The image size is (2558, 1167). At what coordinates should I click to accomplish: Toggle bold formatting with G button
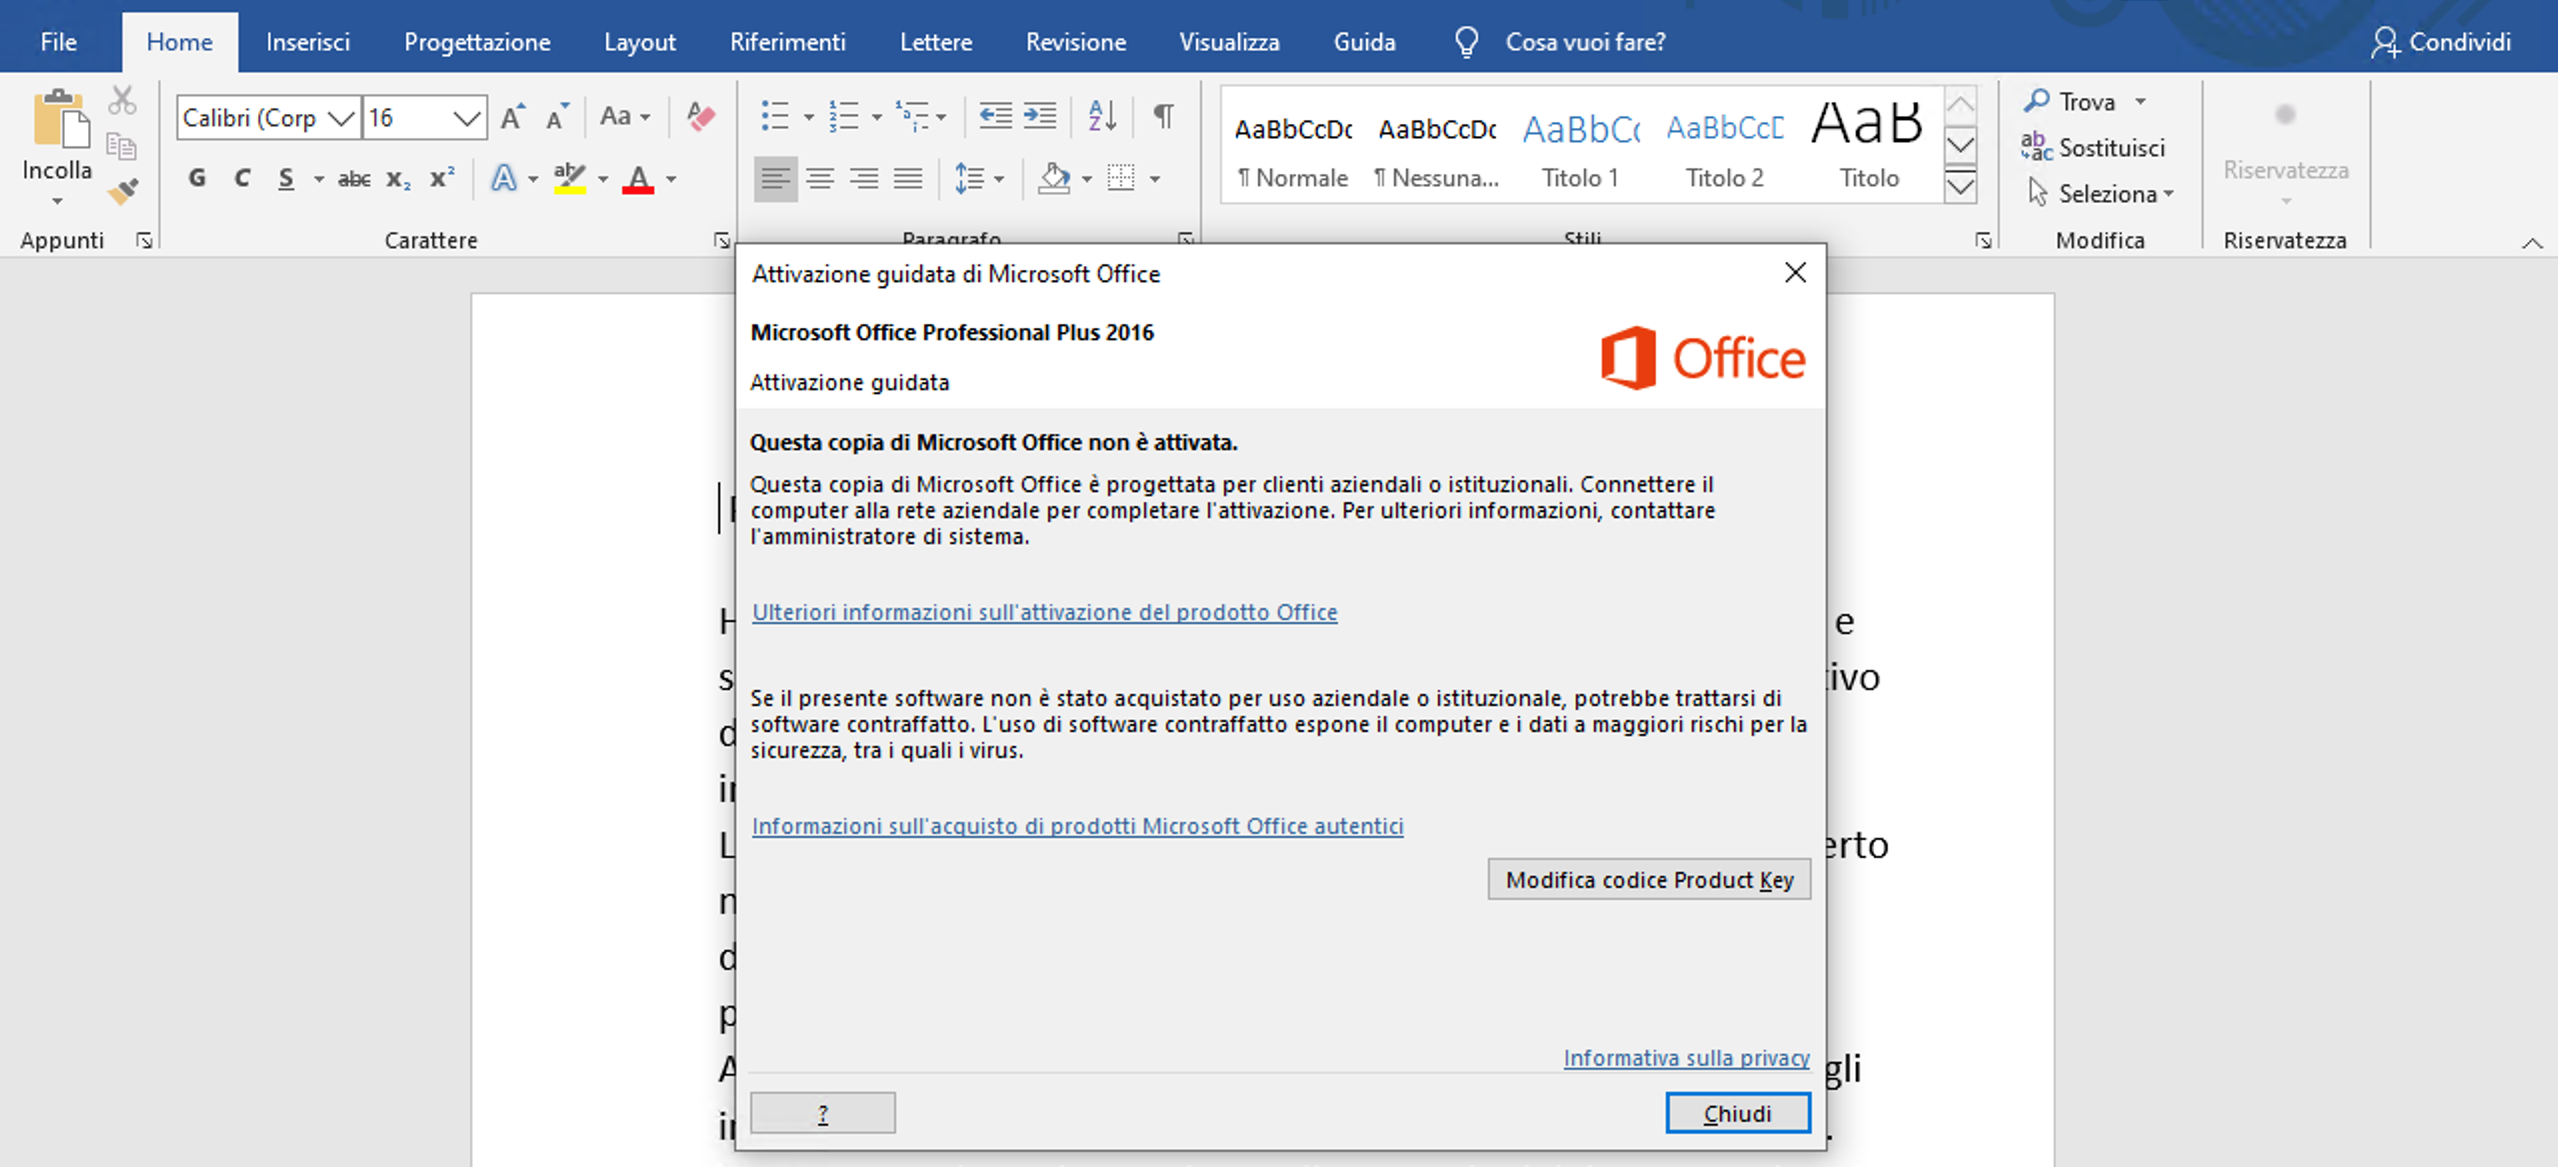(197, 179)
